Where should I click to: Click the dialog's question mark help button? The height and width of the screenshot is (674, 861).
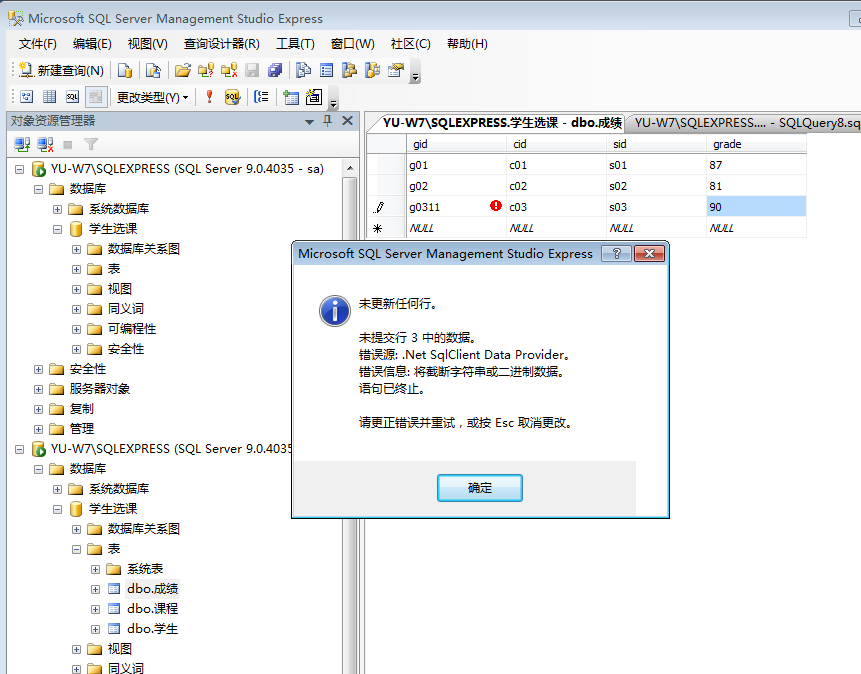(616, 253)
